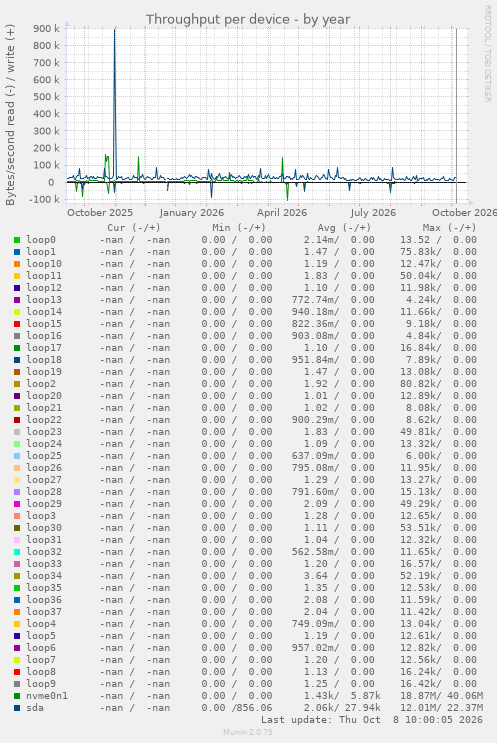
Task: Click the 'loop2' legend label
Action: pos(41,384)
